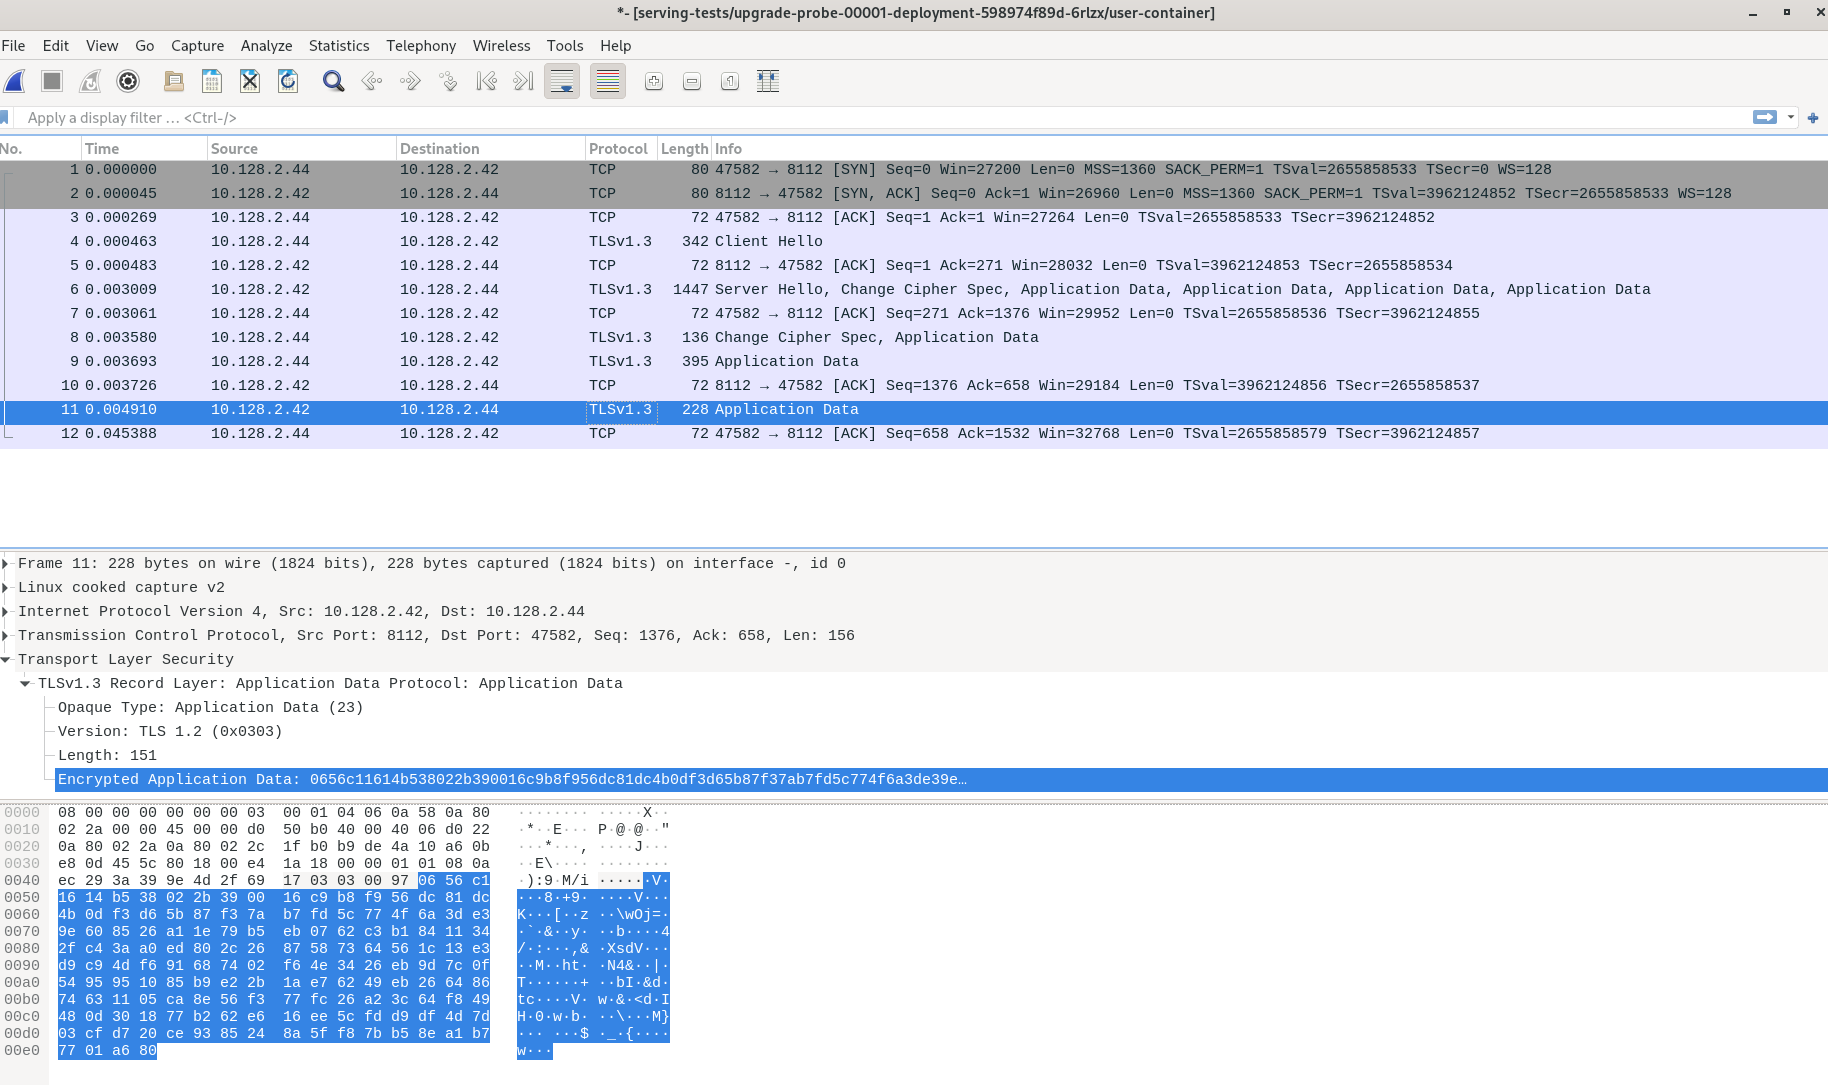
Task: Open the display filter history dropdown
Action: (1790, 117)
